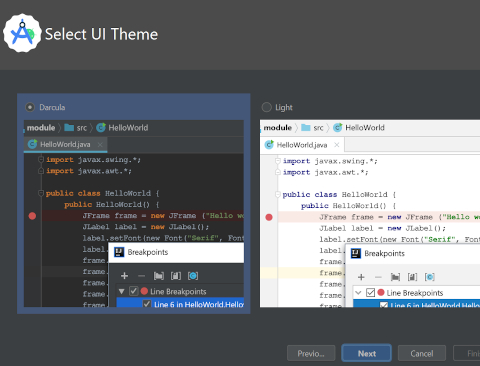Click the add (+) breakpoint icon in Darcula preview
480x366 pixels.
coord(124,276)
